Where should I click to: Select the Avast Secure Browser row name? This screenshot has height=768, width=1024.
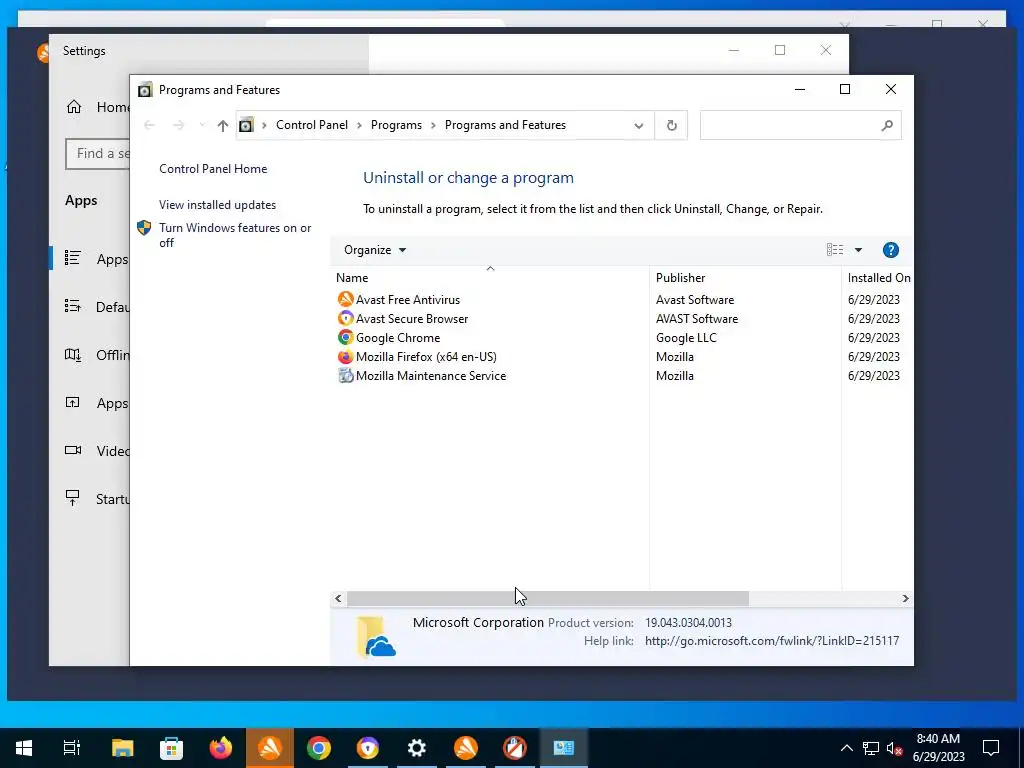(412, 319)
